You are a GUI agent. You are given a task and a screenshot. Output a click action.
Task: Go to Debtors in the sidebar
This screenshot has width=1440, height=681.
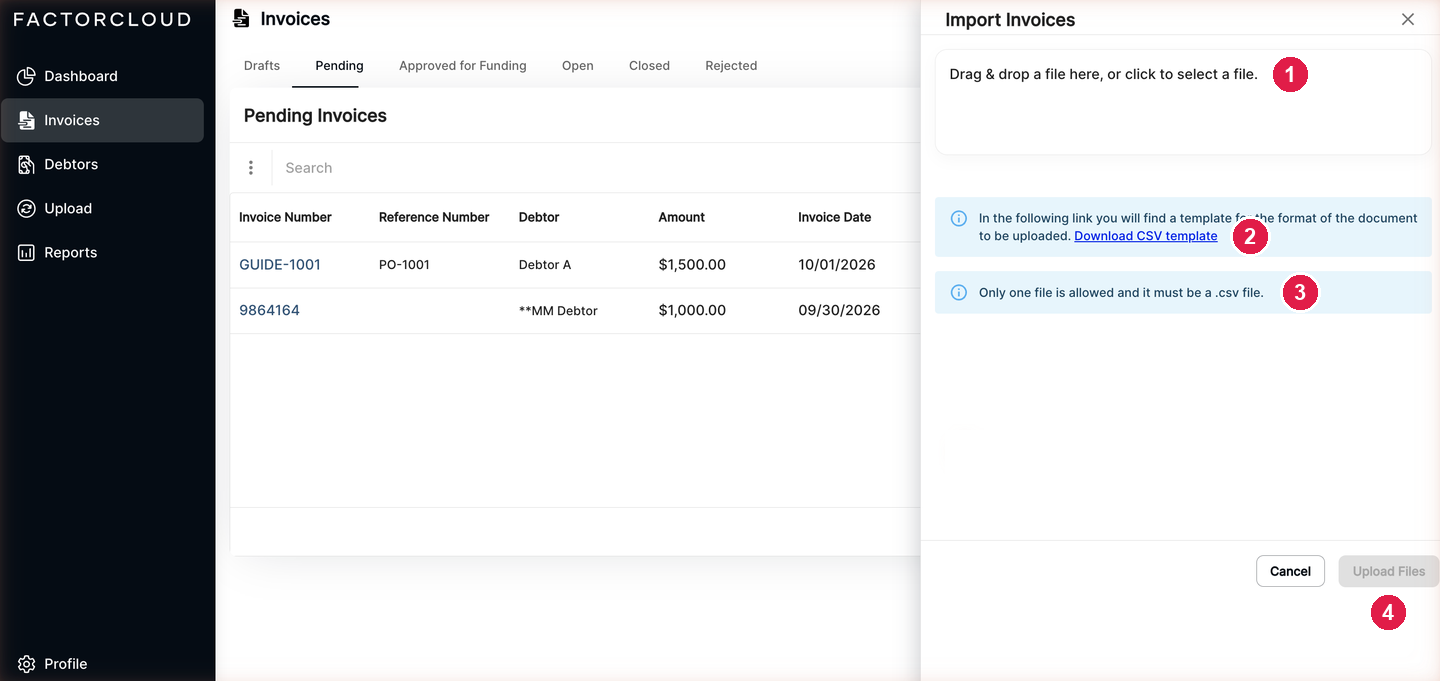[x=103, y=164]
